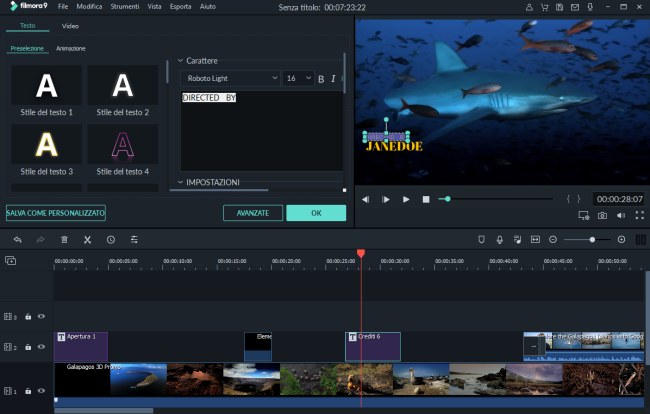Screen dimensions: 650x414
Task: Play the preview video
Action: pyautogui.click(x=406, y=199)
